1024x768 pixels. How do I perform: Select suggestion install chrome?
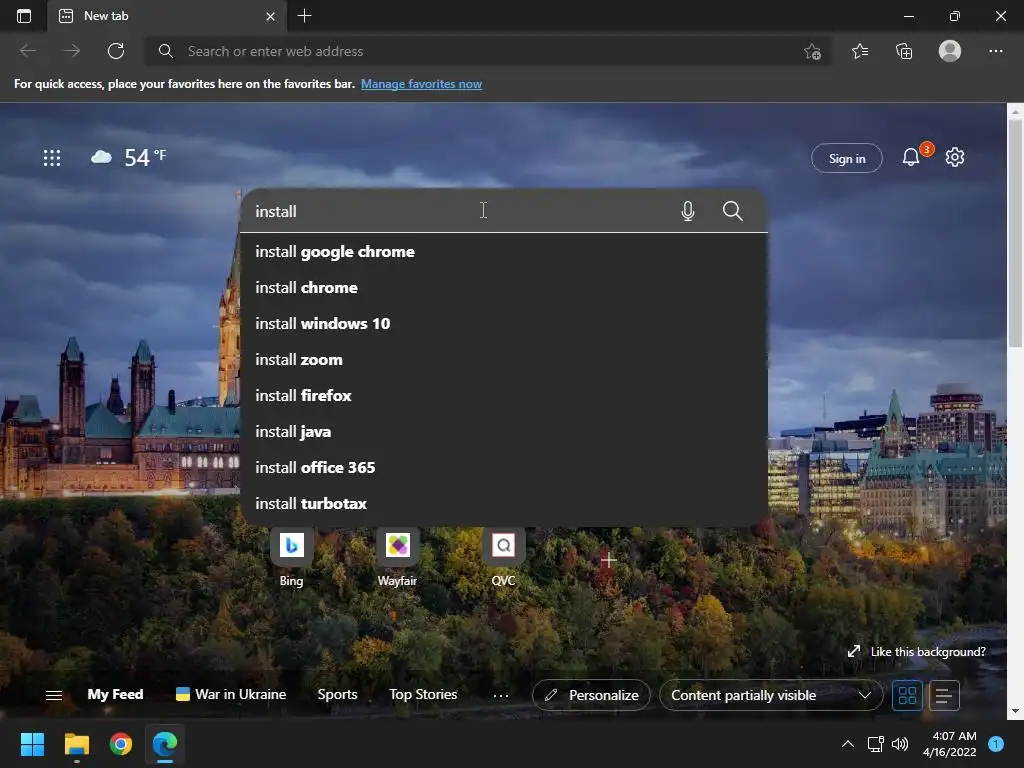tap(504, 288)
